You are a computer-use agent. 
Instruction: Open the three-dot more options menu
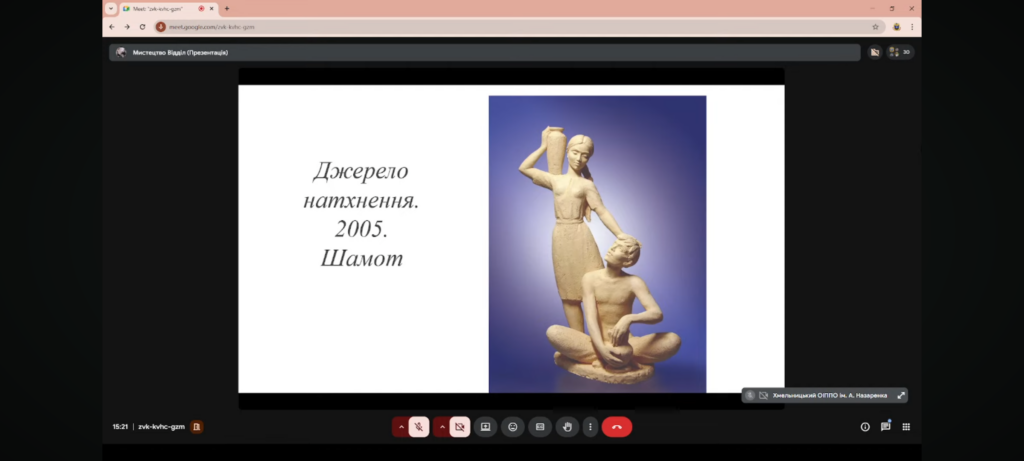tap(590, 427)
